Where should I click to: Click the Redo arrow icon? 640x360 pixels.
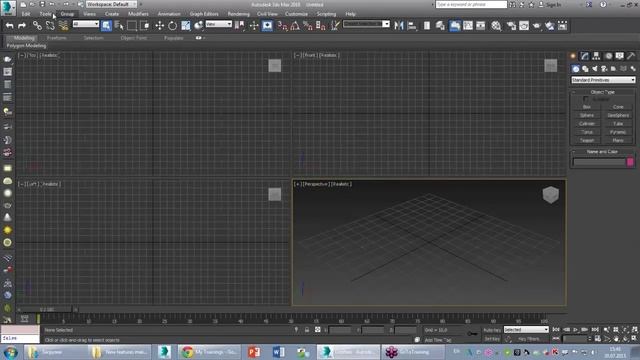click(x=22, y=26)
